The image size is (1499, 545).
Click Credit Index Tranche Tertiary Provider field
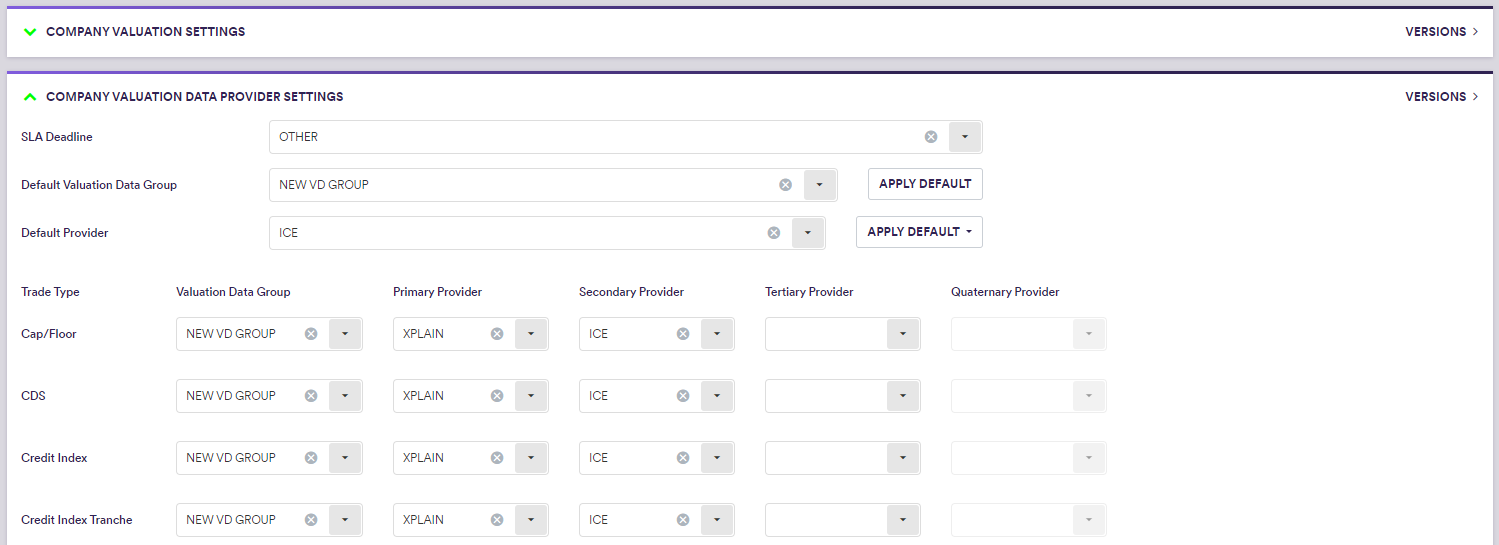(826, 520)
